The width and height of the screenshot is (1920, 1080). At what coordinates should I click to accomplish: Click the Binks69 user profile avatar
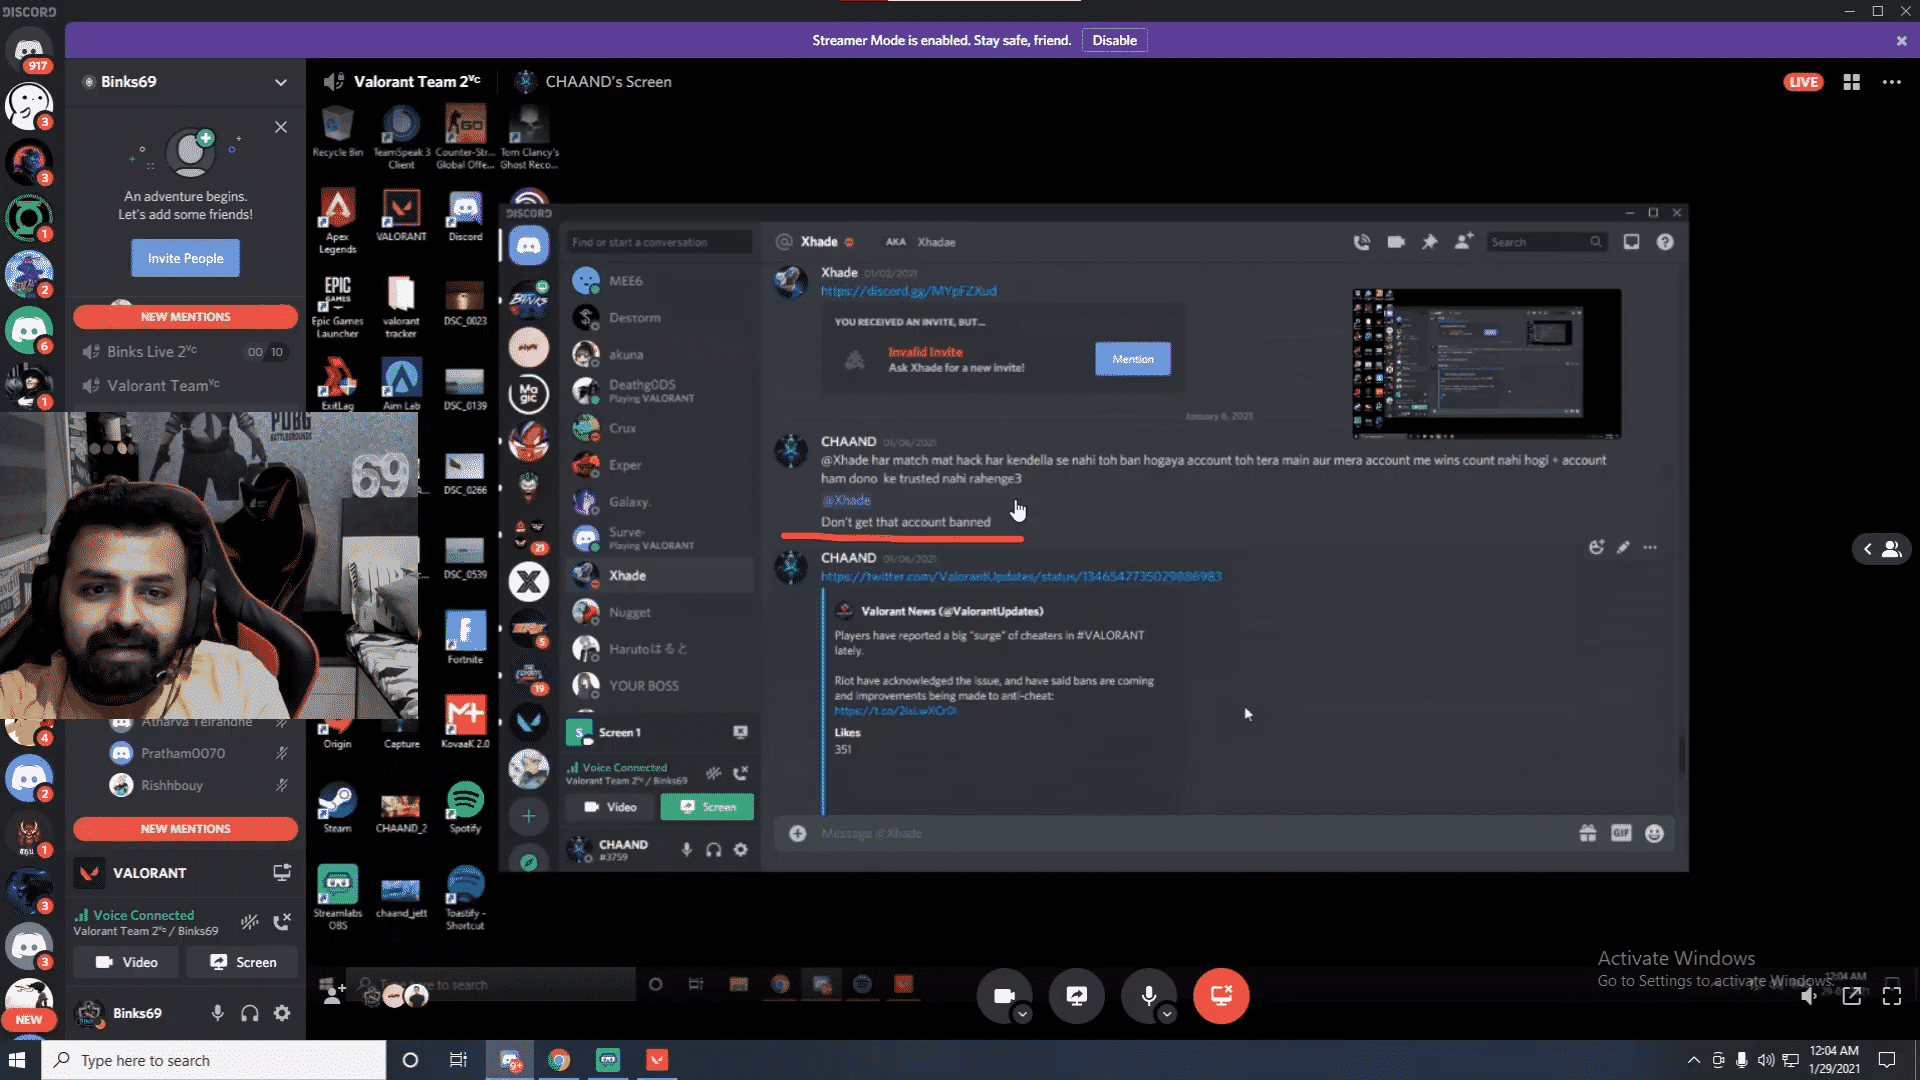click(90, 1013)
